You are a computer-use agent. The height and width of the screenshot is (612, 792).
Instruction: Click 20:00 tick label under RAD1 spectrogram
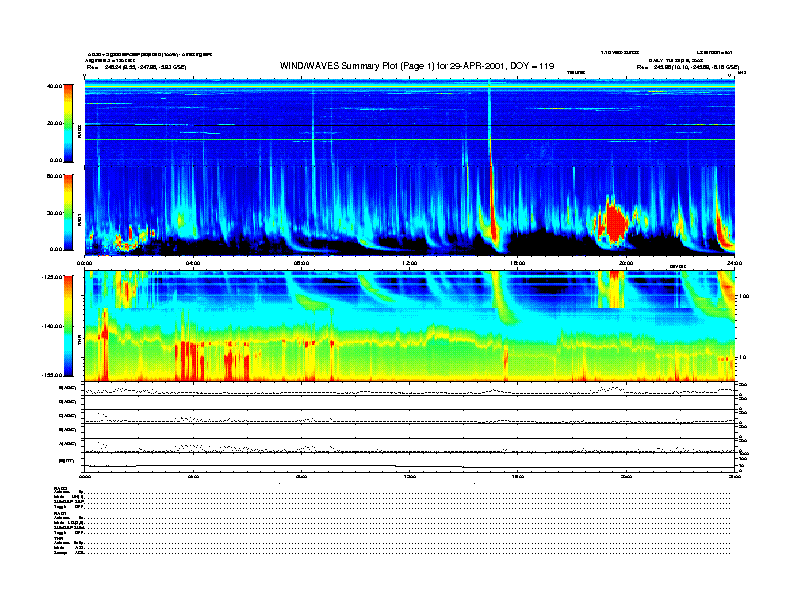626,263
